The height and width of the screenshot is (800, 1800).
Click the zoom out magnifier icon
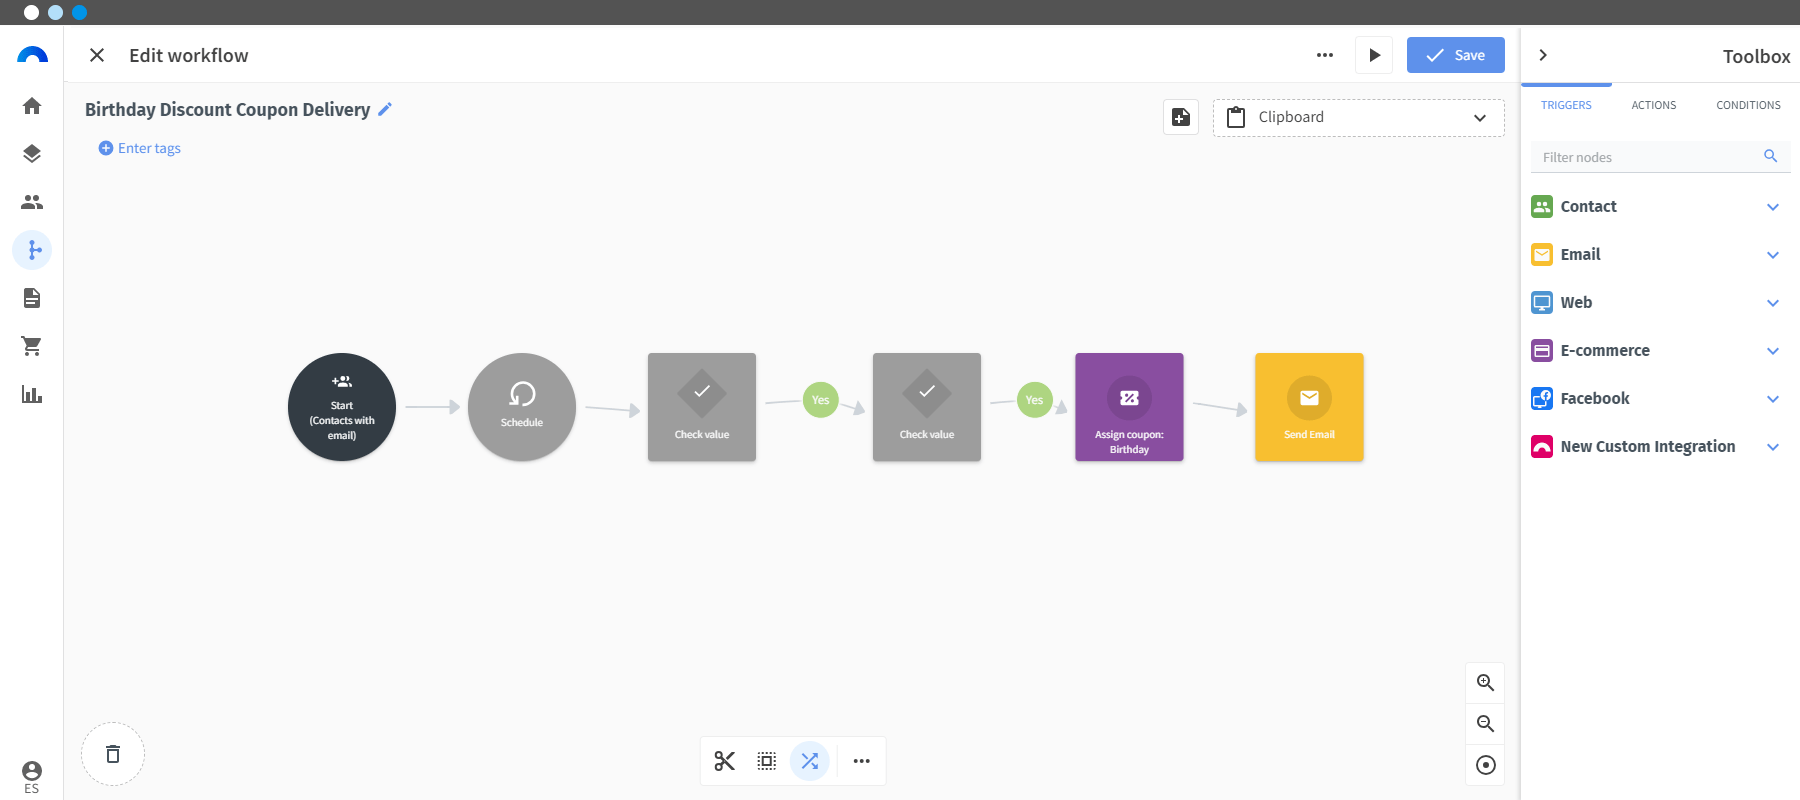tap(1485, 724)
